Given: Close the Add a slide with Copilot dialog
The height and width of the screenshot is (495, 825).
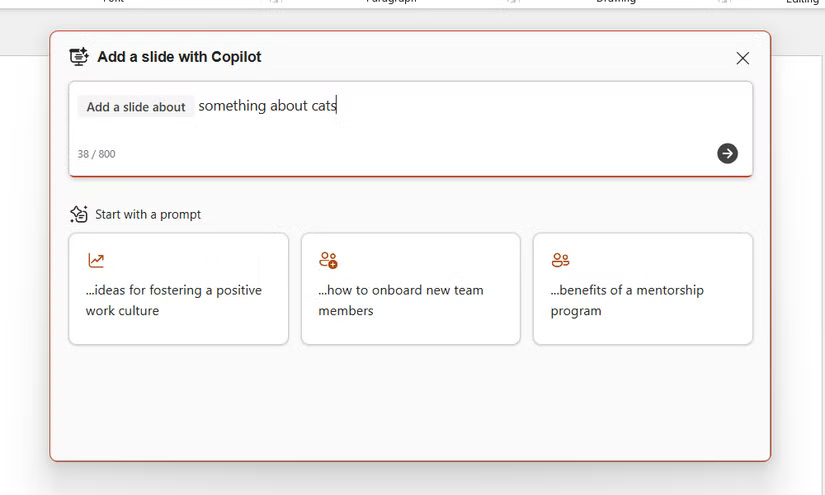Looking at the screenshot, I should click(x=742, y=58).
